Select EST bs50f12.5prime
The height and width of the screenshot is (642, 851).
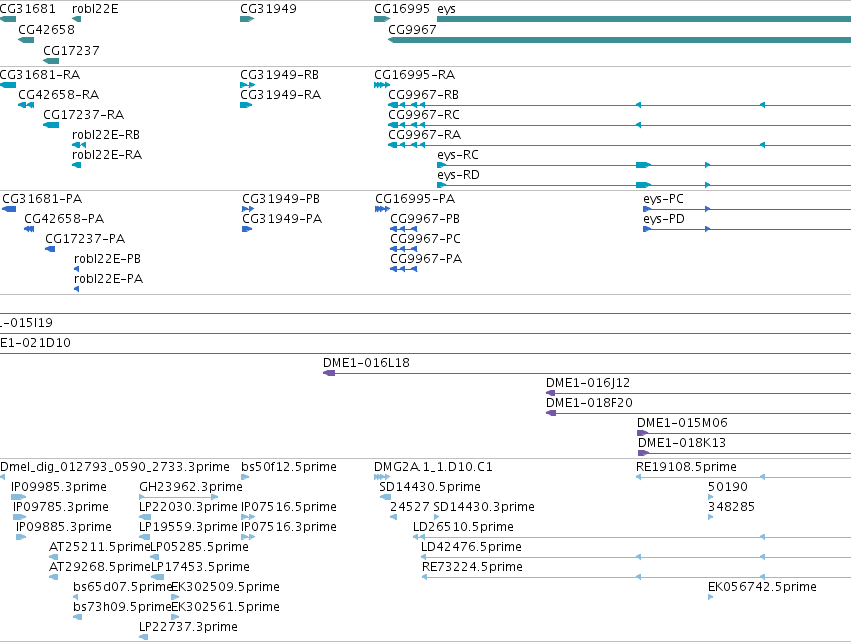289,467
